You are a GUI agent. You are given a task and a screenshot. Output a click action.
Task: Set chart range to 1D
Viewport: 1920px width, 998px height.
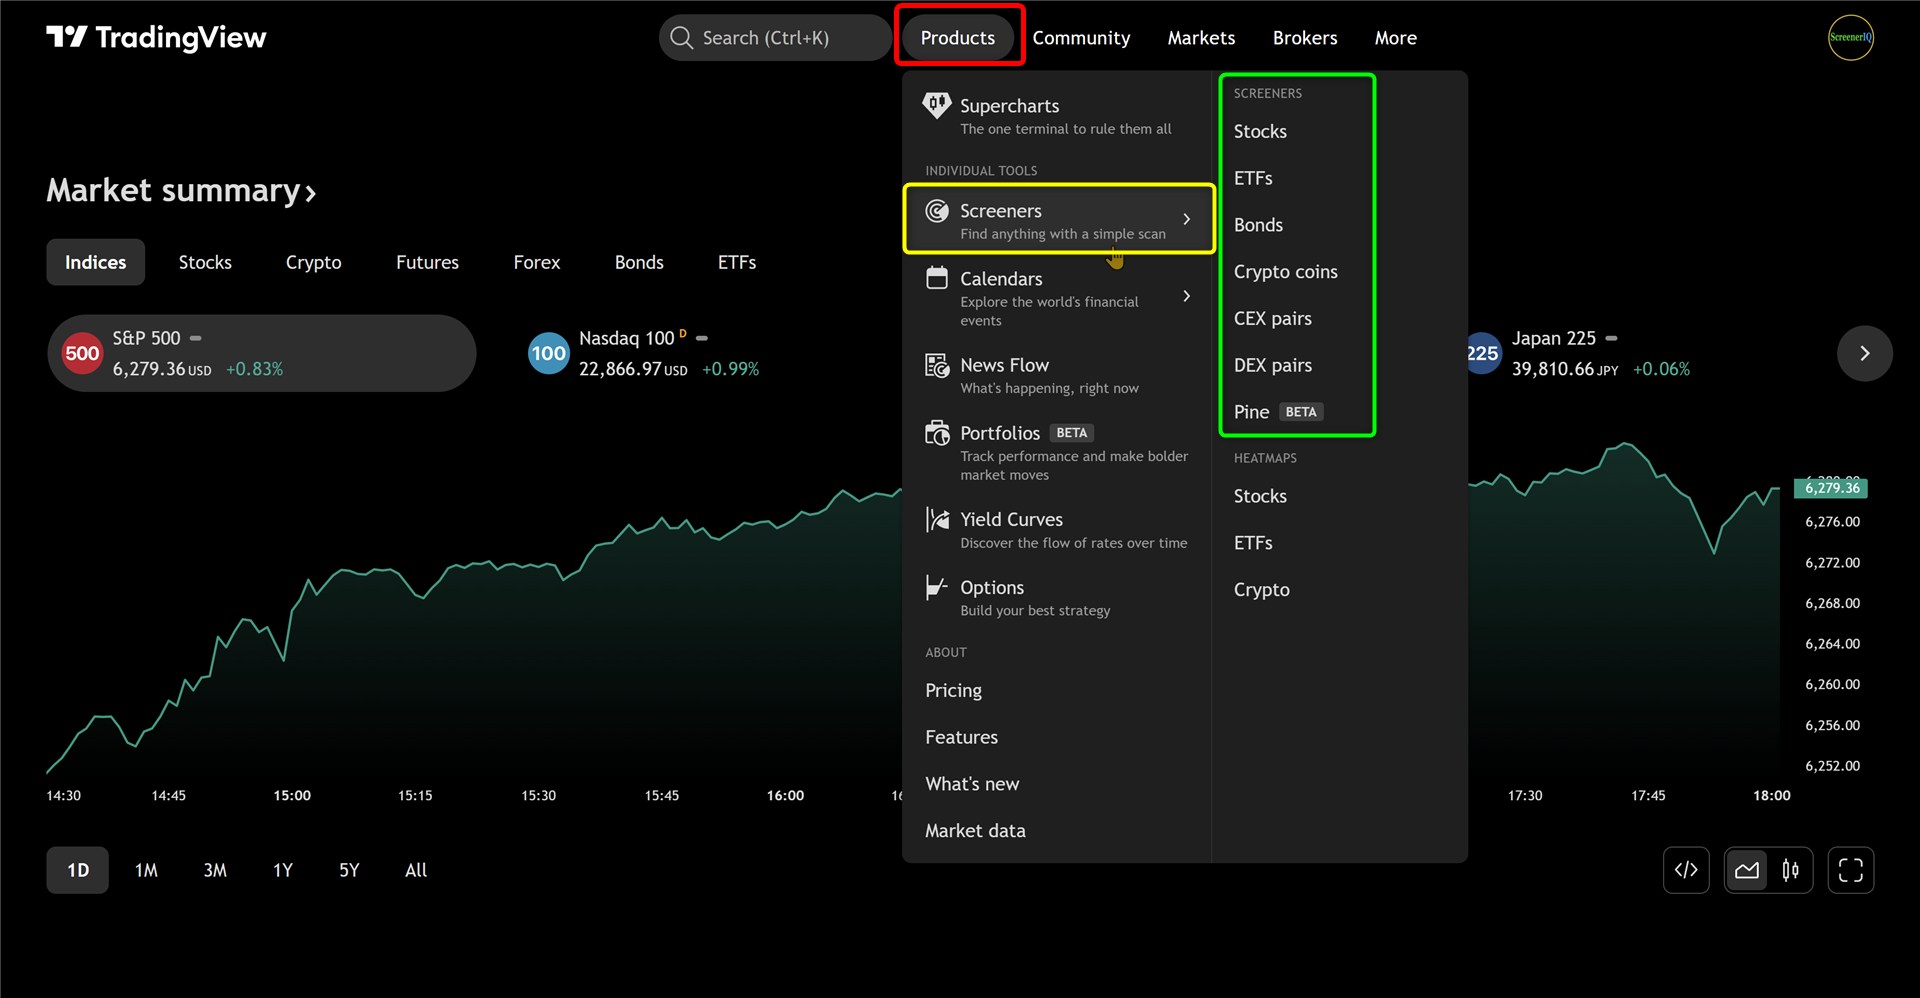point(78,870)
